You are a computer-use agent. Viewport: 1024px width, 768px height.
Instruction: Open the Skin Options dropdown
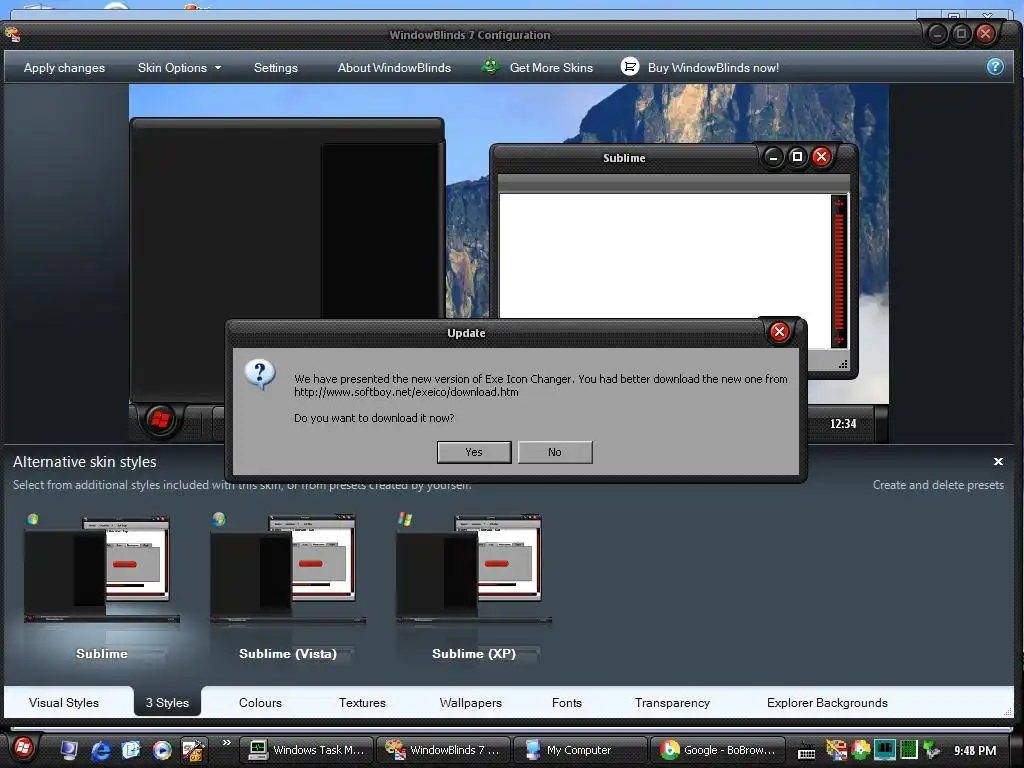(x=179, y=68)
